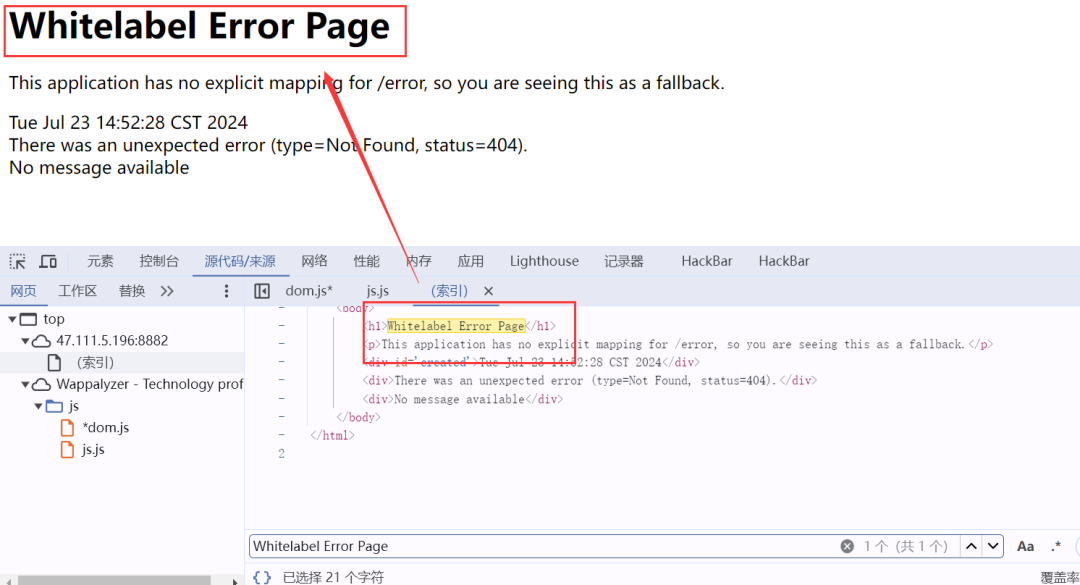Viewport: 1080px width, 585px height.
Task: Open the second HackBar tab
Action: (784, 261)
